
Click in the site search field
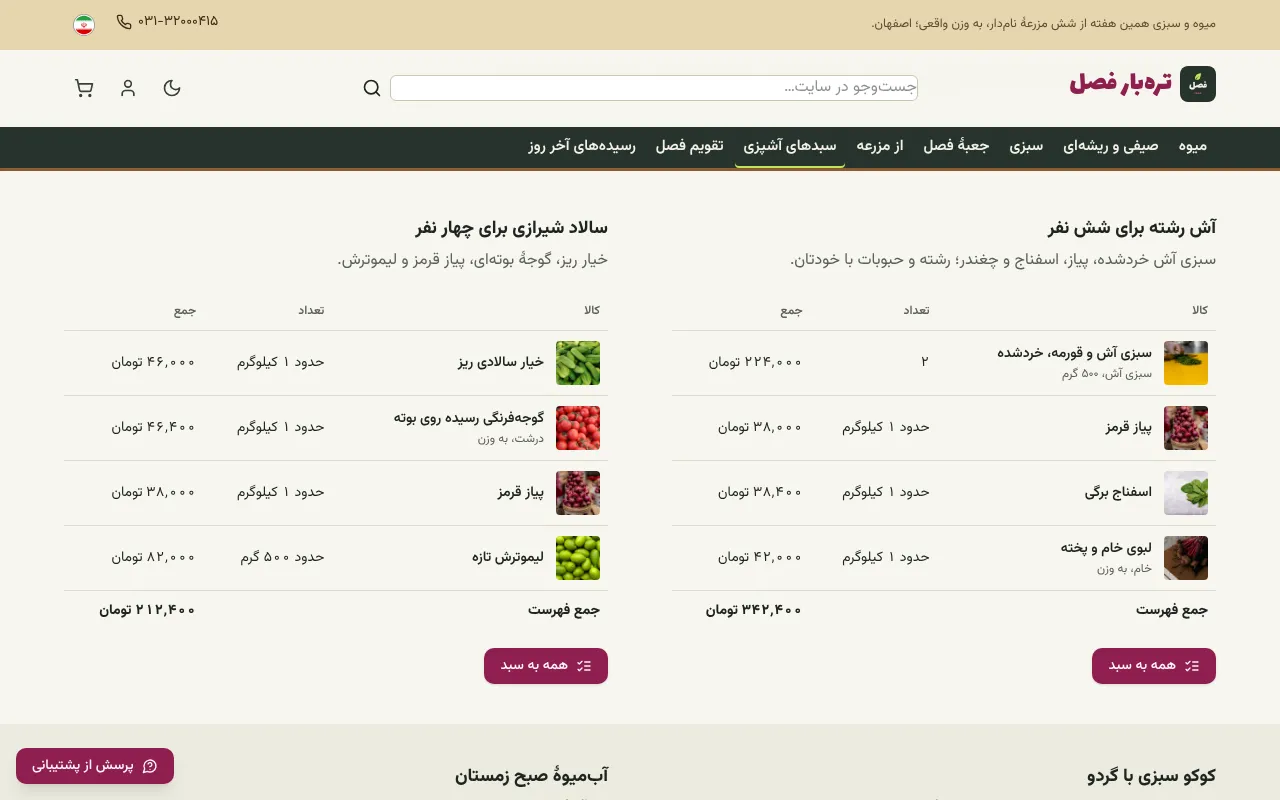tap(654, 88)
